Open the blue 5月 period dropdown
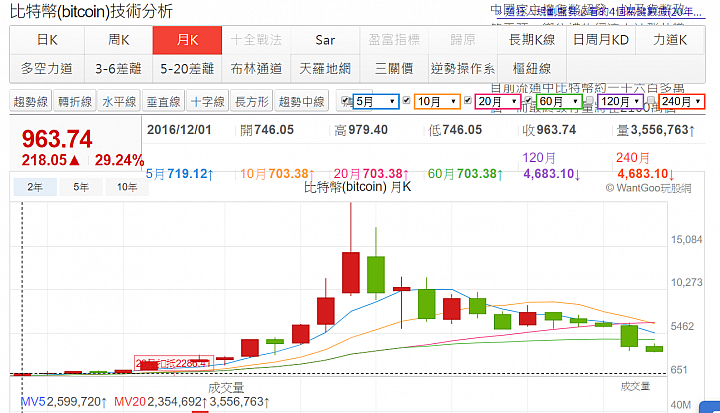Screen dimensions: 720x413 (376, 102)
